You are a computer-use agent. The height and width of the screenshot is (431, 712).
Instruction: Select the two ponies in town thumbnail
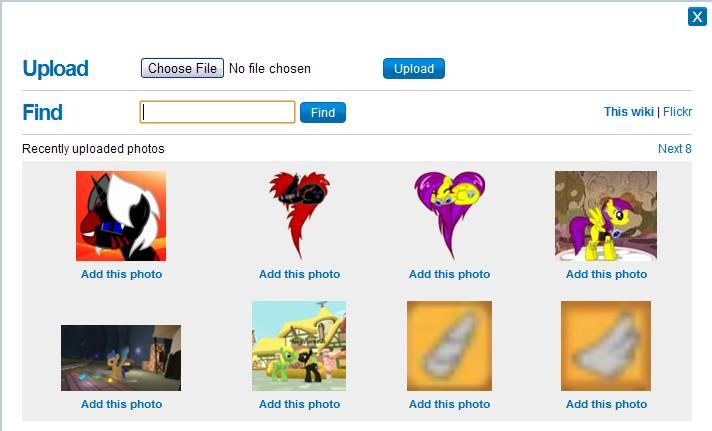299,346
